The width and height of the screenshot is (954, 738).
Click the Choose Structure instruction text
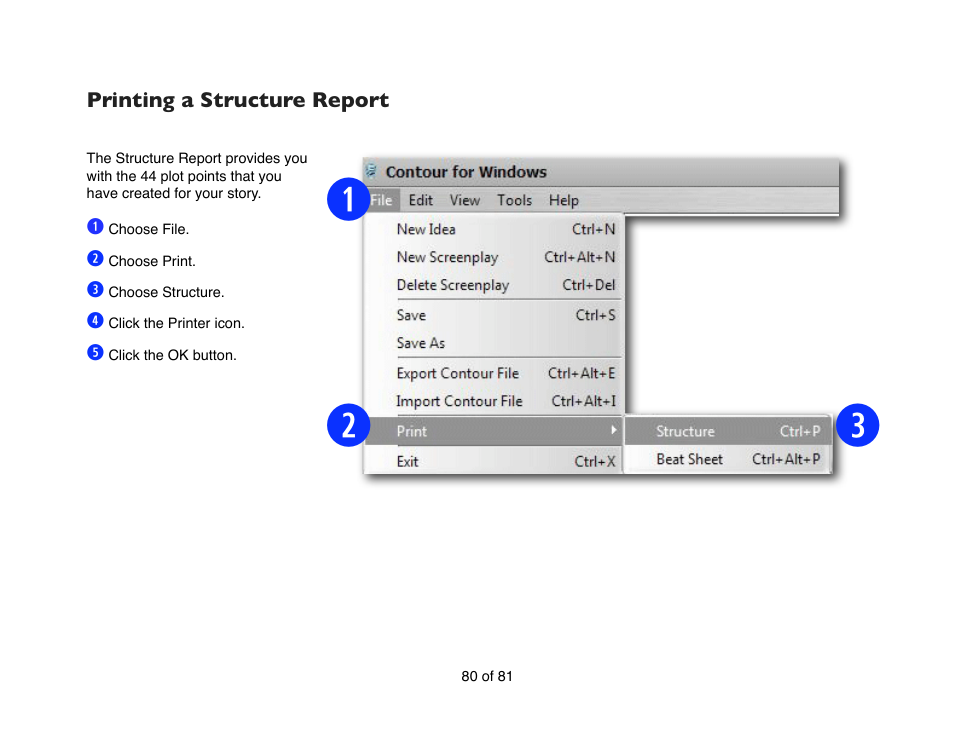166,292
